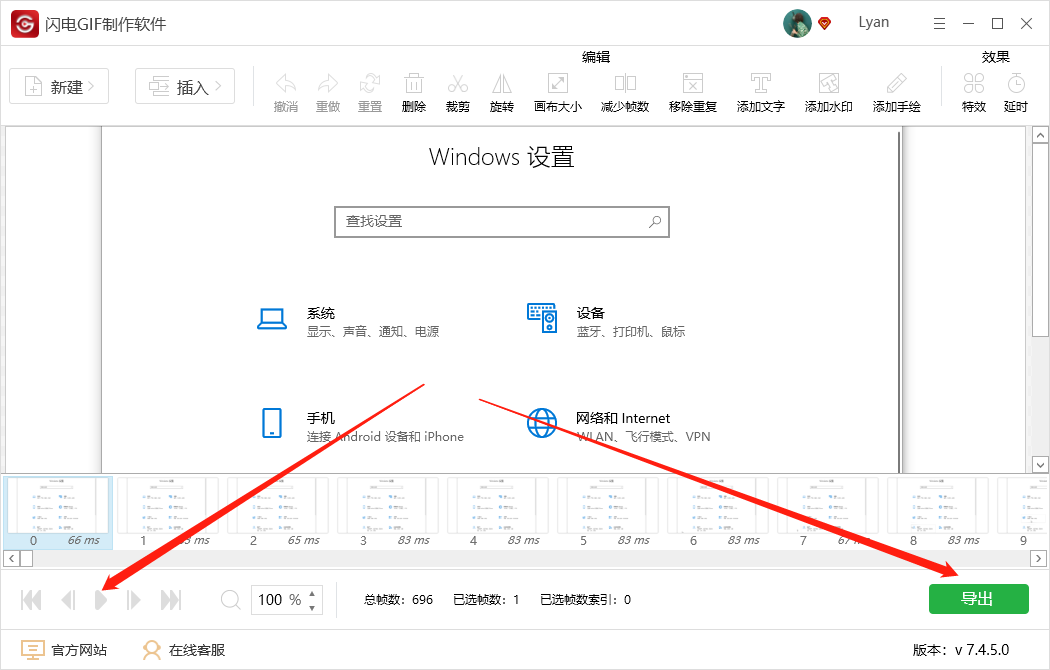Click Remove Duplicates (移除重复) icon
This screenshot has height=670, width=1050.
693,92
